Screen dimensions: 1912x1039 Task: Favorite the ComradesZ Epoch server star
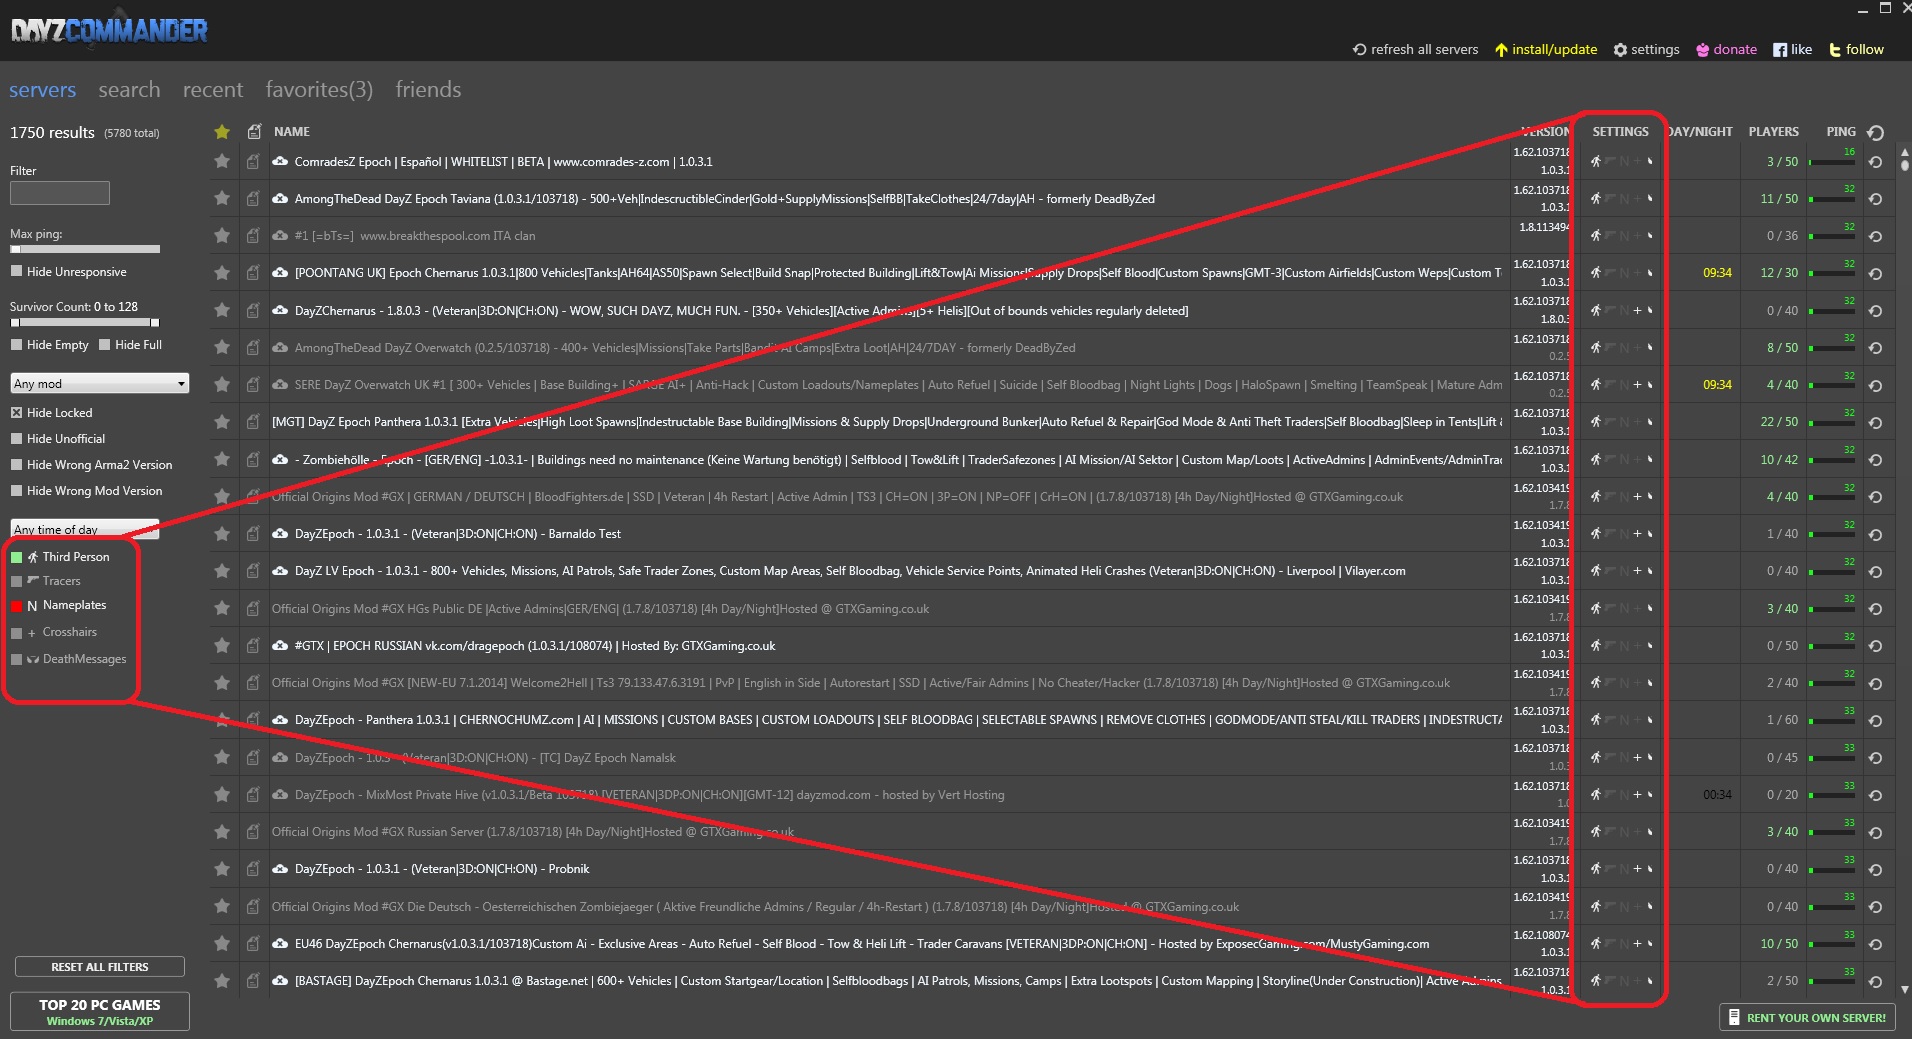tap(222, 161)
